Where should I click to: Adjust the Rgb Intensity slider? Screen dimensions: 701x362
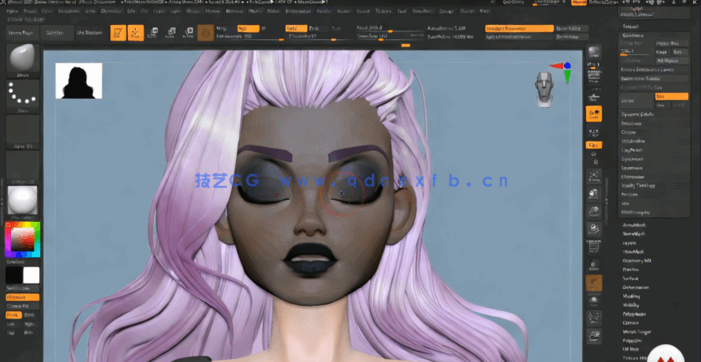tap(249, 37)
